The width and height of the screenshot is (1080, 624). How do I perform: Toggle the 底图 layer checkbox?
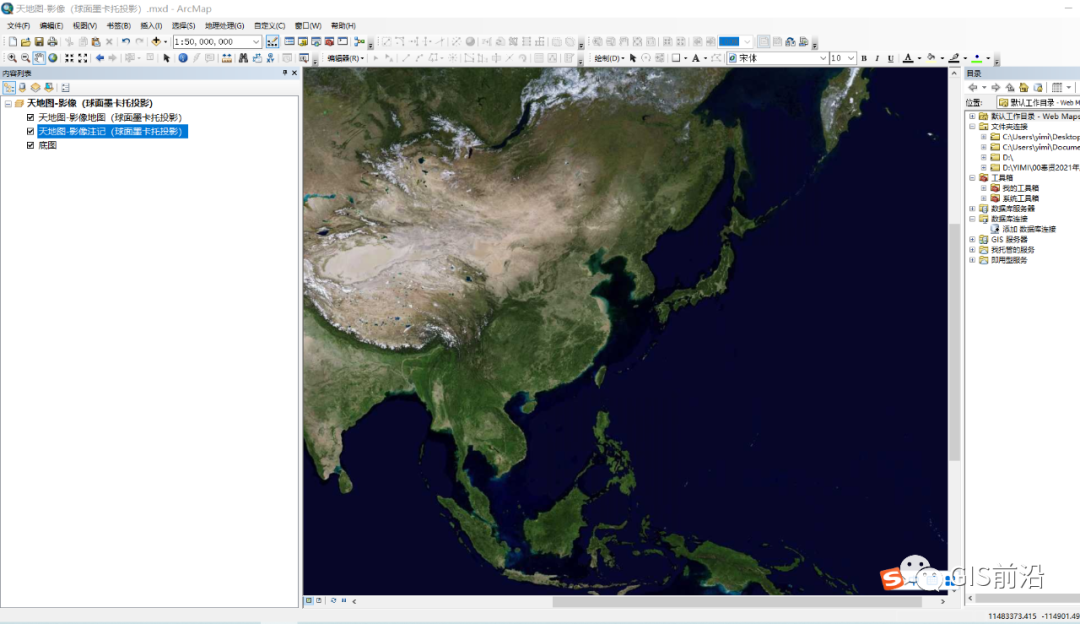click(x=30, y=145)
